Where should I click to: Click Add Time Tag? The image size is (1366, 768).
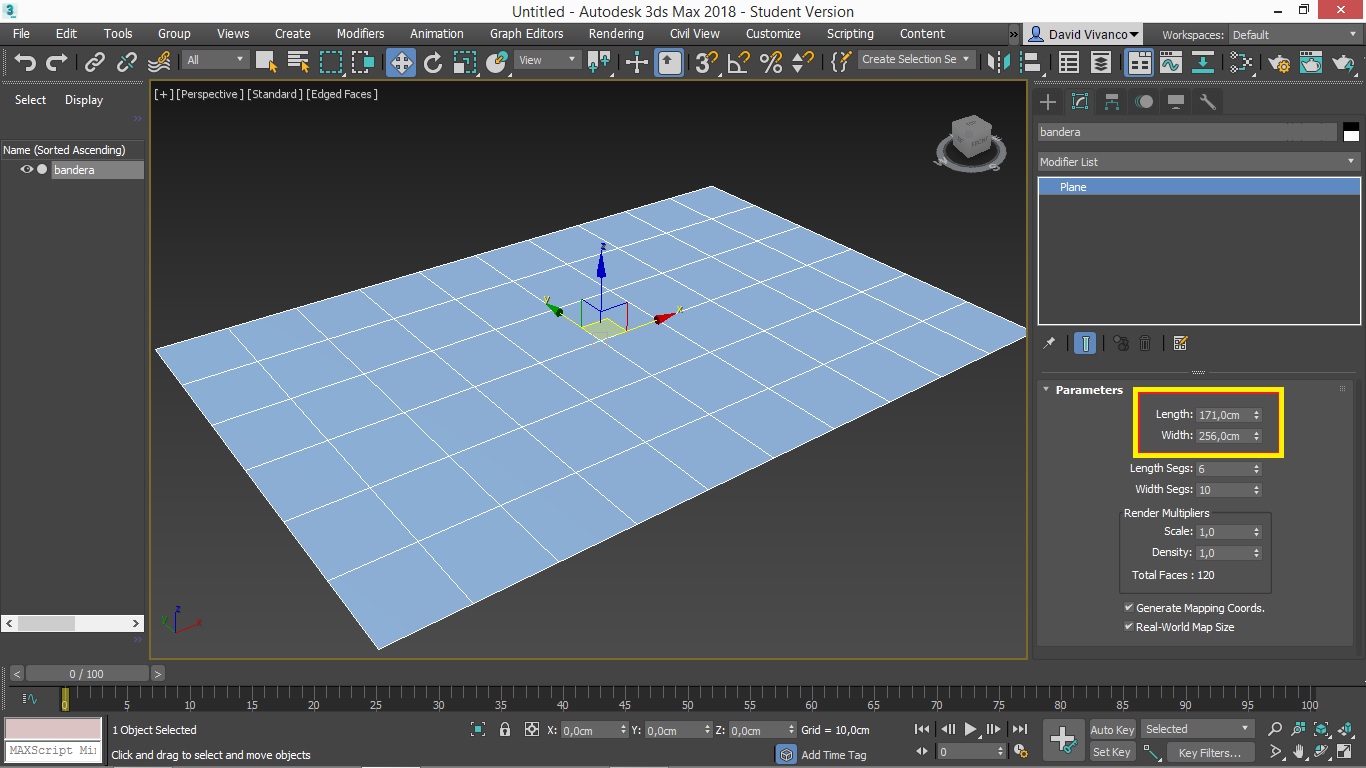pyautogui.click(x=833, y=755)
